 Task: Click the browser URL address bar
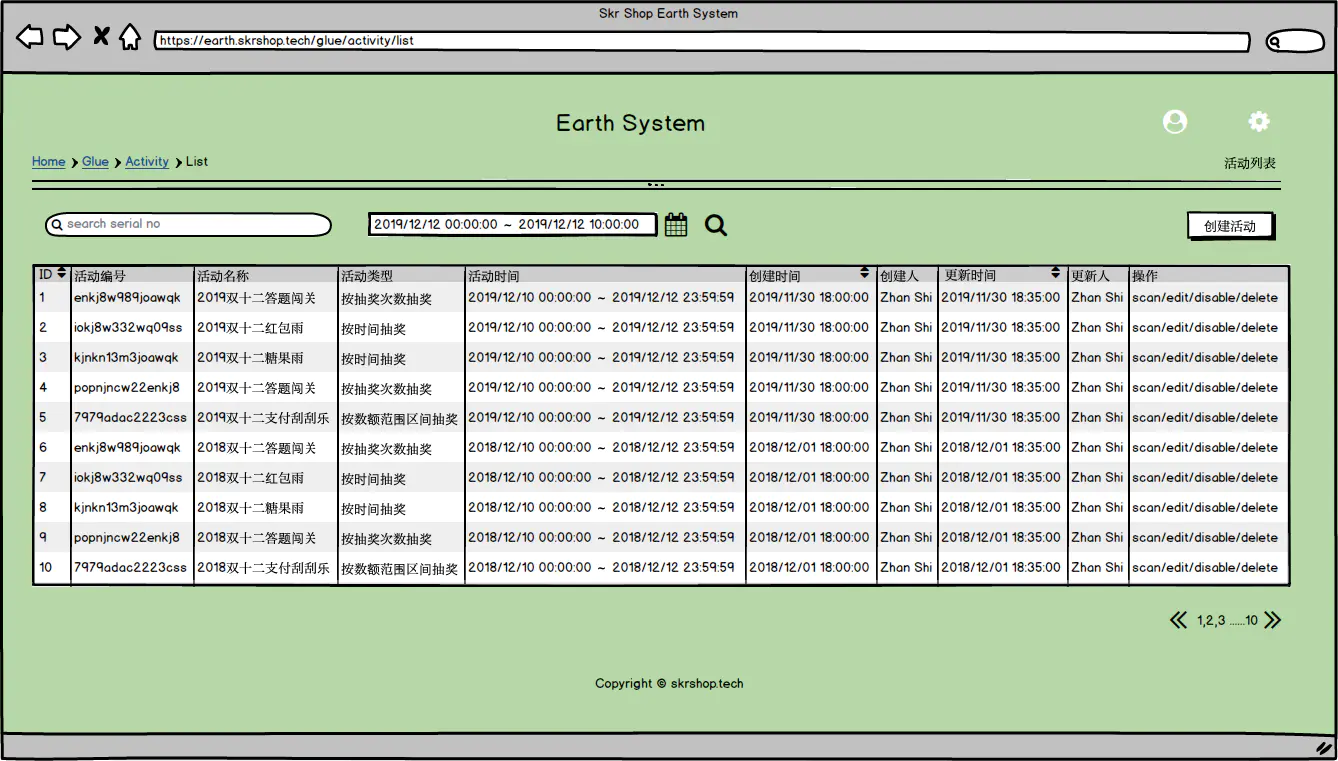point(702,42)
